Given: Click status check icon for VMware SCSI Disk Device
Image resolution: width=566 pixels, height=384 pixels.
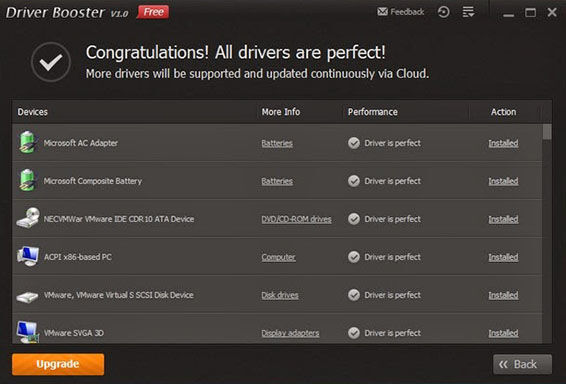Looking at the screenshot, I should (x=354, y=295).
